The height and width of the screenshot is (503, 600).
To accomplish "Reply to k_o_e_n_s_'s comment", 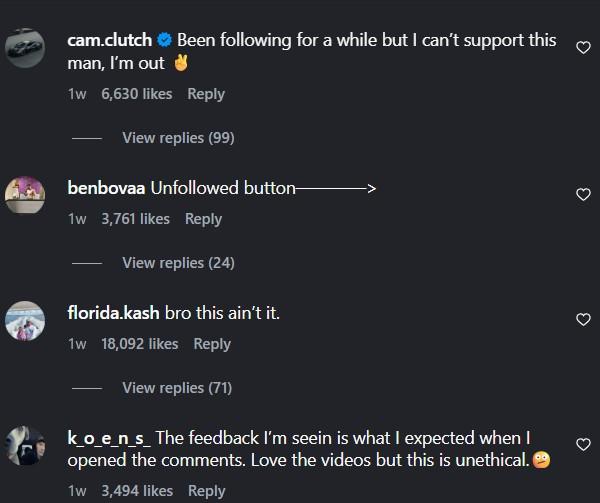I will pos(206,491).
